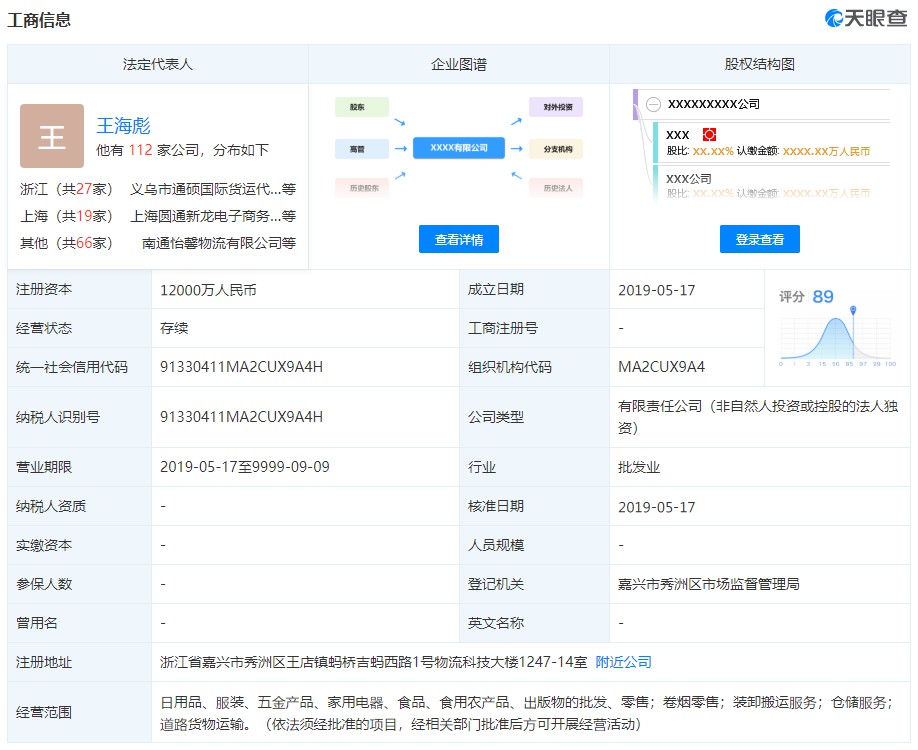The image size is (918, 750).
Task: Open the 附近公司 link
Action: pyautogui.click(x=622, y=662)
